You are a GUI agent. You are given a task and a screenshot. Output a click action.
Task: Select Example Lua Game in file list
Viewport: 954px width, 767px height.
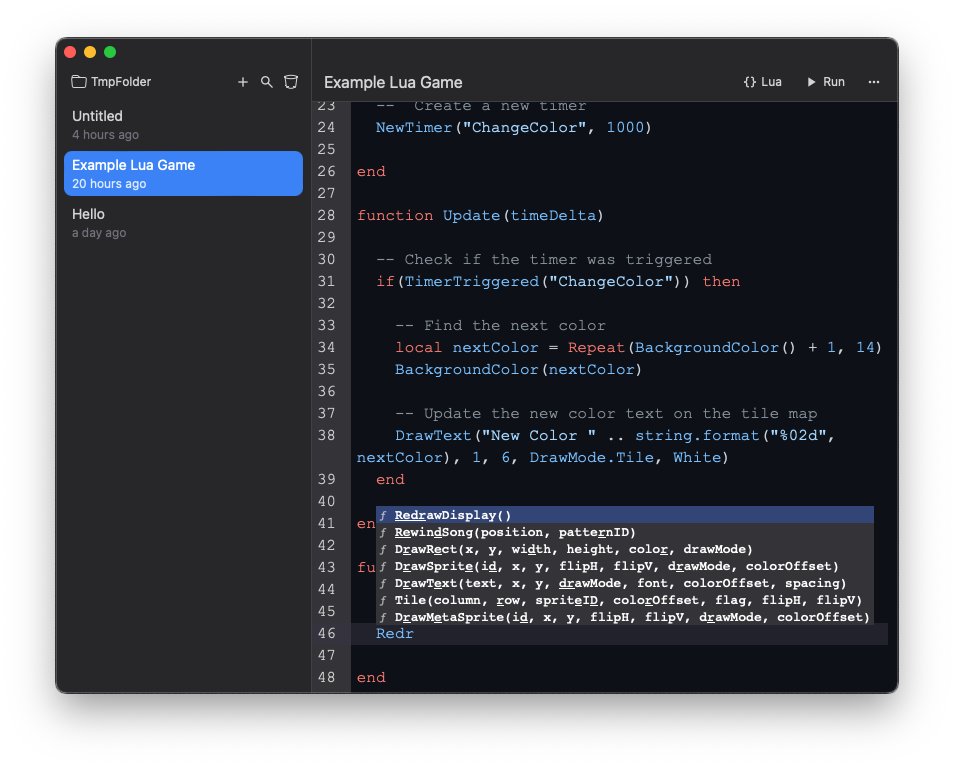pyautogui.click(x=183, y=173)
